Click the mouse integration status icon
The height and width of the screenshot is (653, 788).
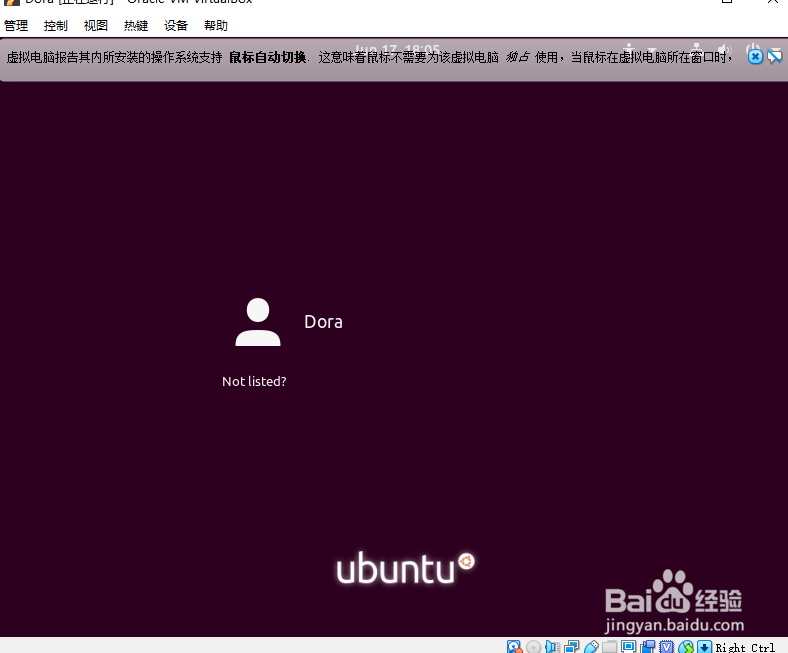point(686,647)
